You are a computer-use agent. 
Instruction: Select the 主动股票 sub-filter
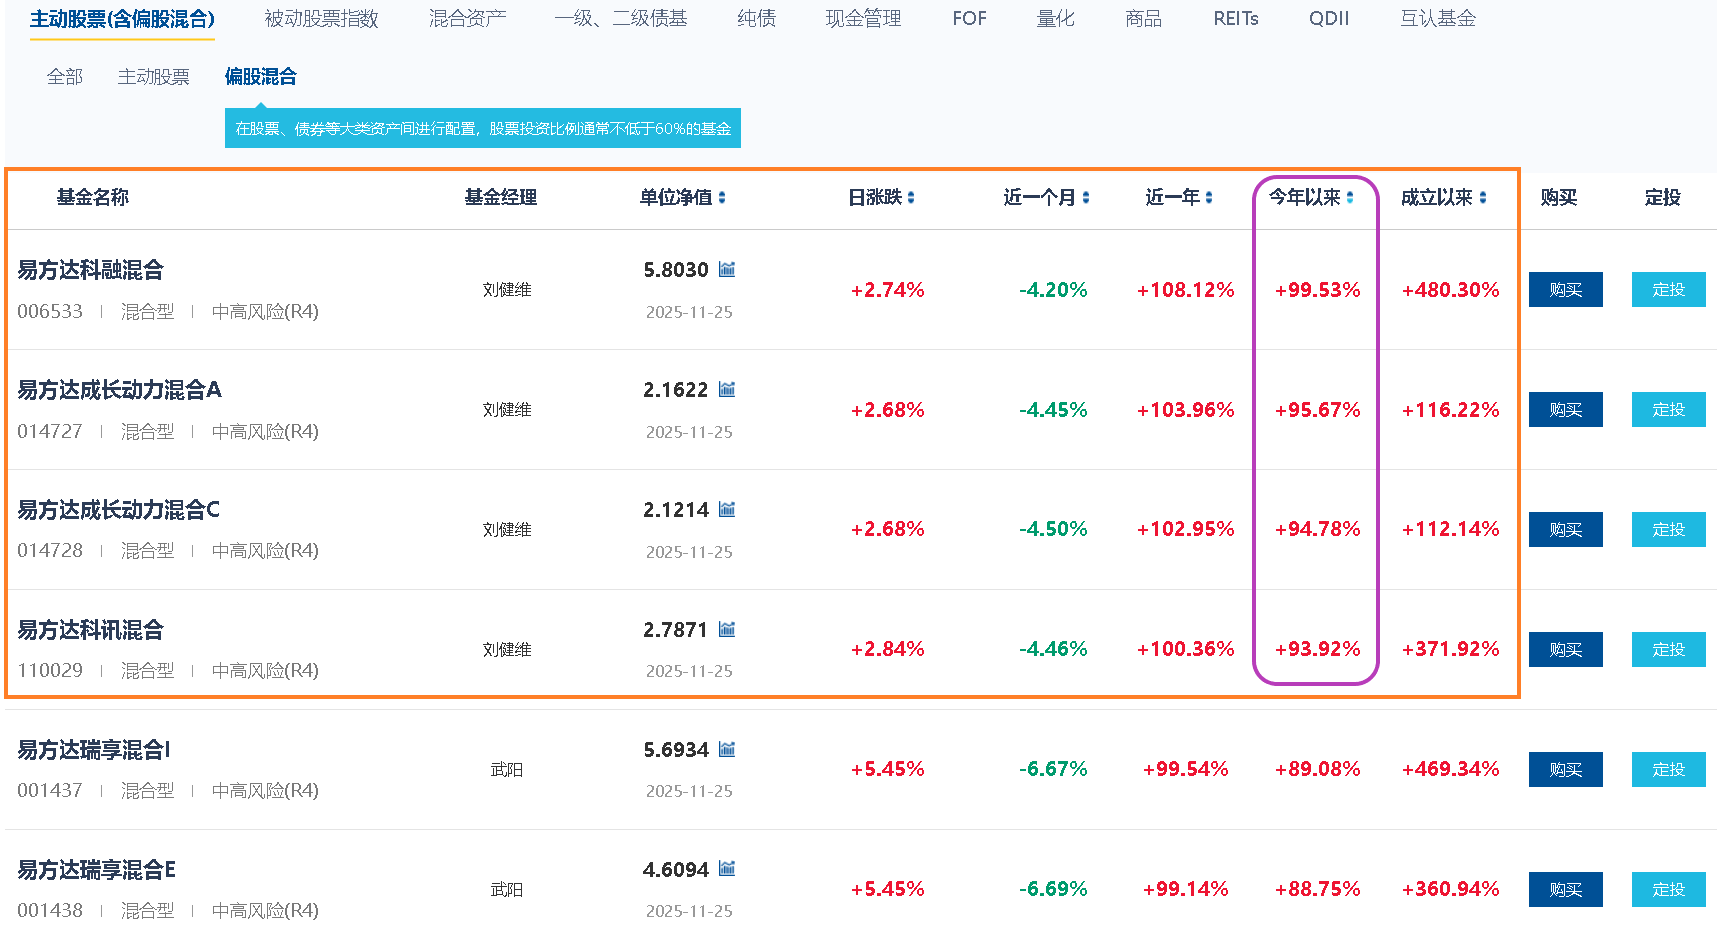pos(153,77)
